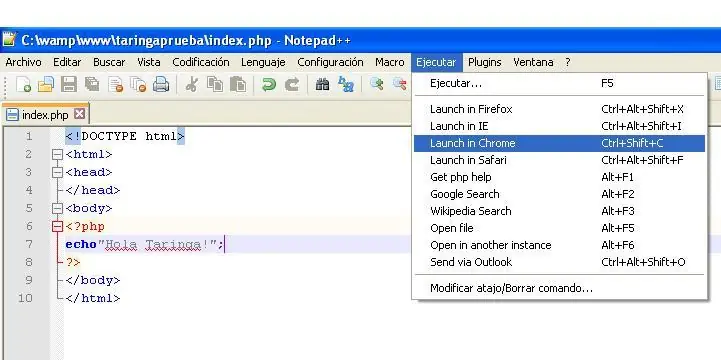
Task: Choose Ejecutar... menu entry
Action: (559, 84)
